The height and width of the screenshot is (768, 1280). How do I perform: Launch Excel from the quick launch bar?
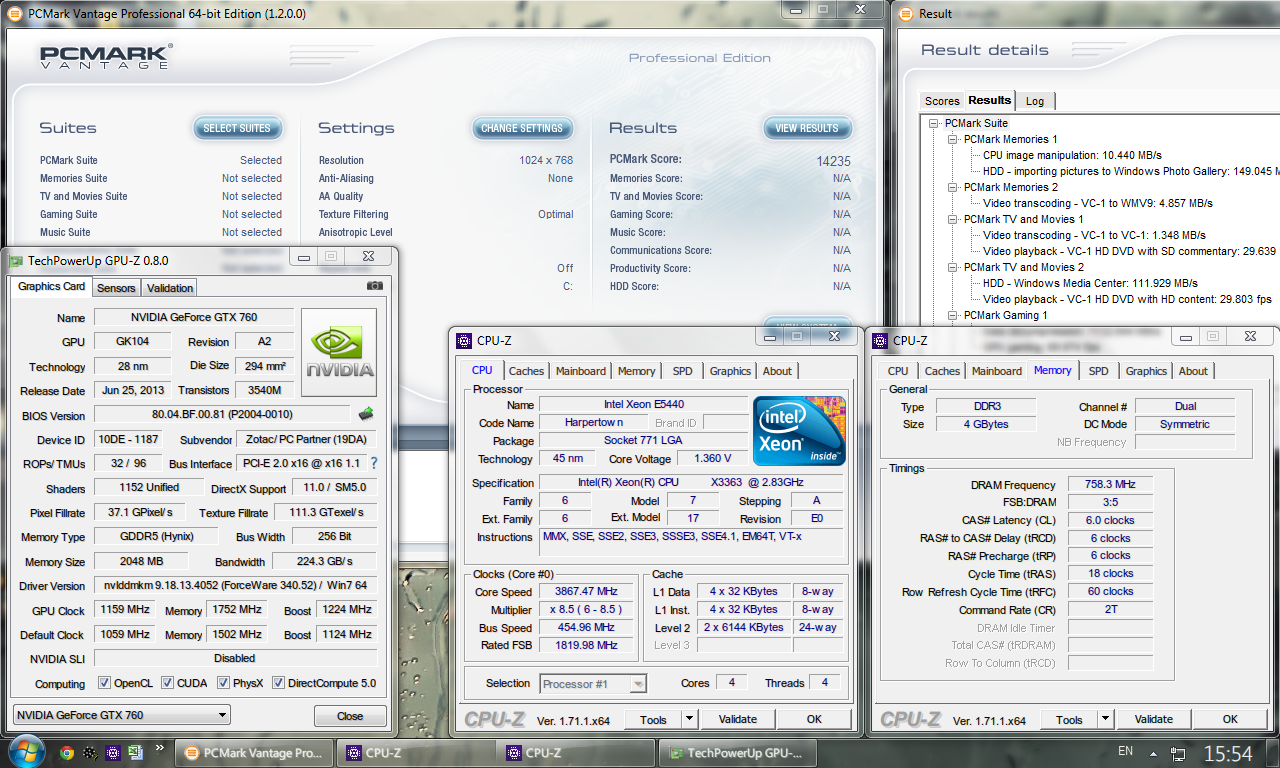pyautogui.click(x=134, y=753)
